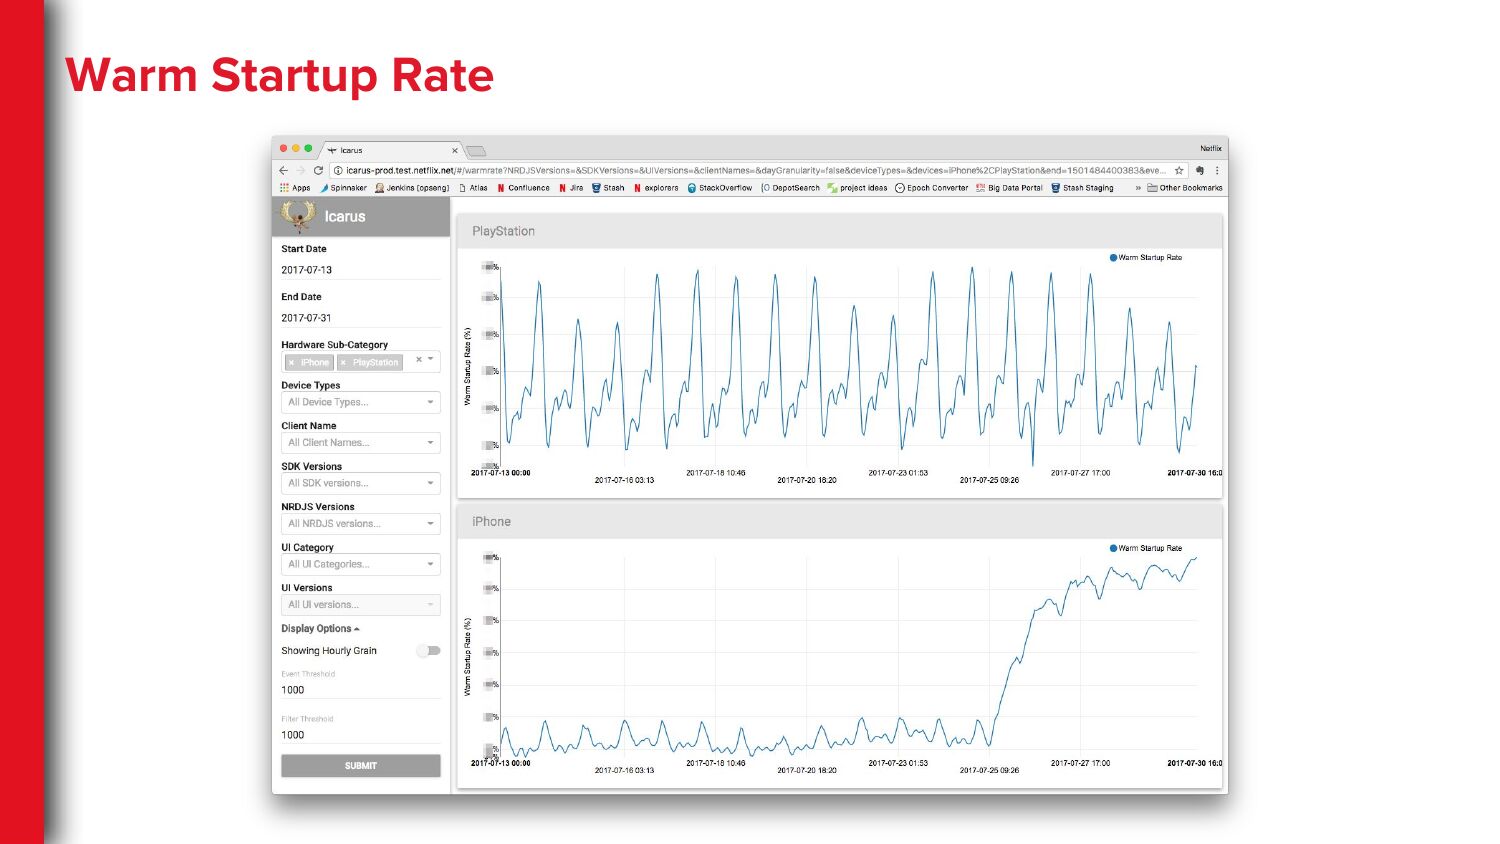The image size is (1500, 844).
Task: Open the Other Bookmarks folder
Action: tap(1184, 188)
